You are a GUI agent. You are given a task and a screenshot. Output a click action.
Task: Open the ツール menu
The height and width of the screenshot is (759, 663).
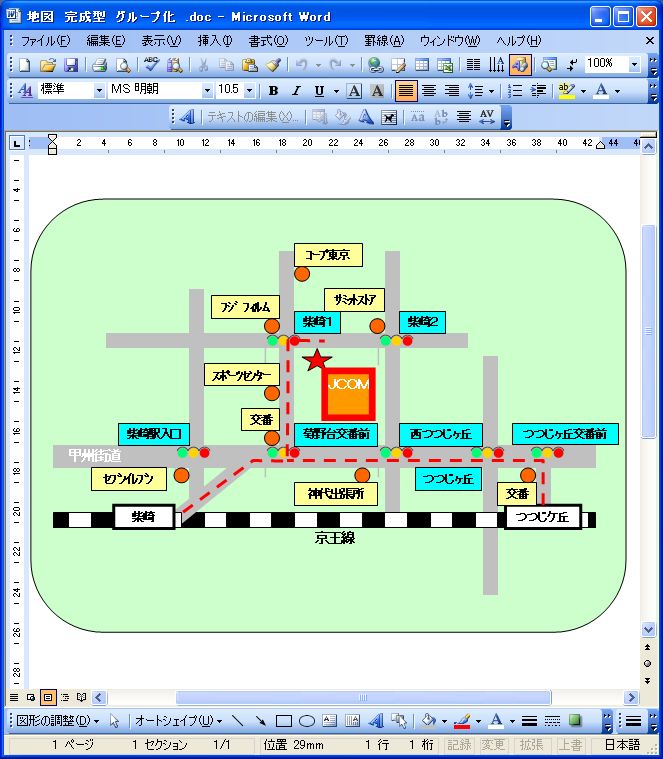[326, 41]
